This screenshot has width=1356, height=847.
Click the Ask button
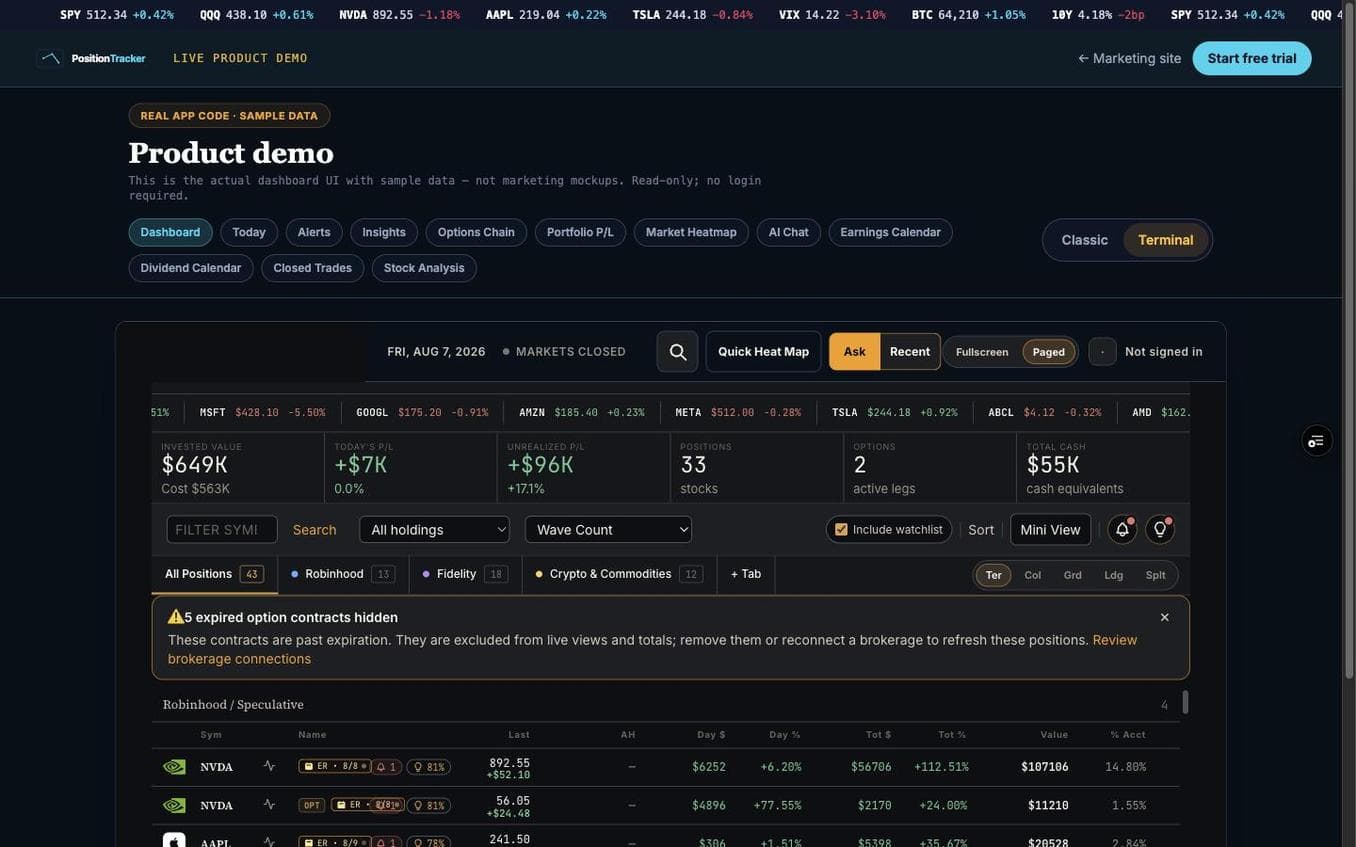point(855,352)
